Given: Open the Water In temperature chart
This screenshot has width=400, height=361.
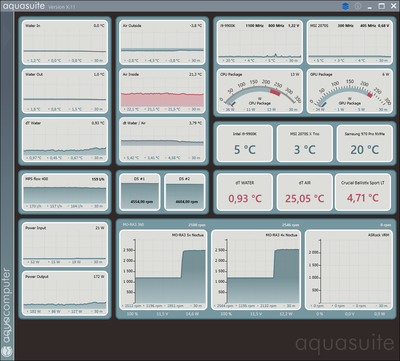Looking at the screenshot, I should pyautogui.click(x=65, y=42).
